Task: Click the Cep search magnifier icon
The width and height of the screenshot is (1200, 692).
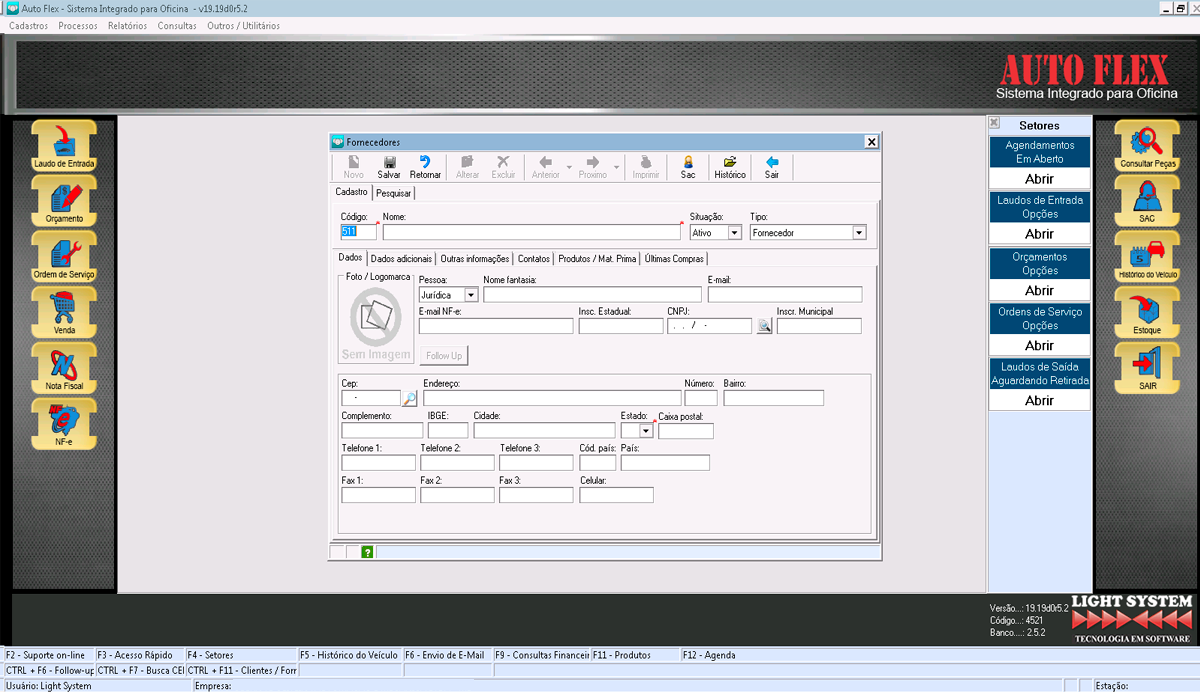Action: [410, 398]
